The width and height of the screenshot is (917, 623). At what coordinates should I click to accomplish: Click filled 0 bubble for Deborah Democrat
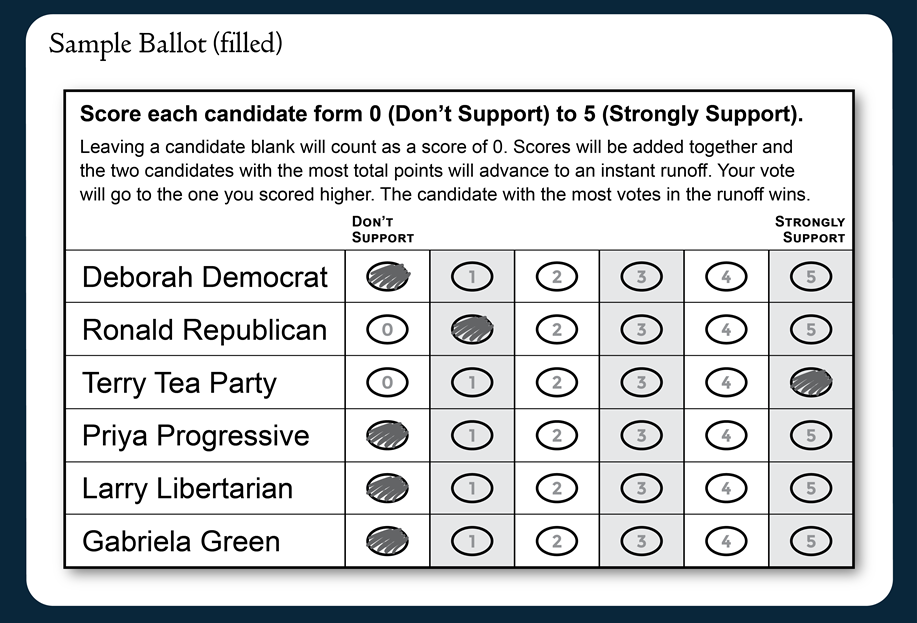point(387,277)
